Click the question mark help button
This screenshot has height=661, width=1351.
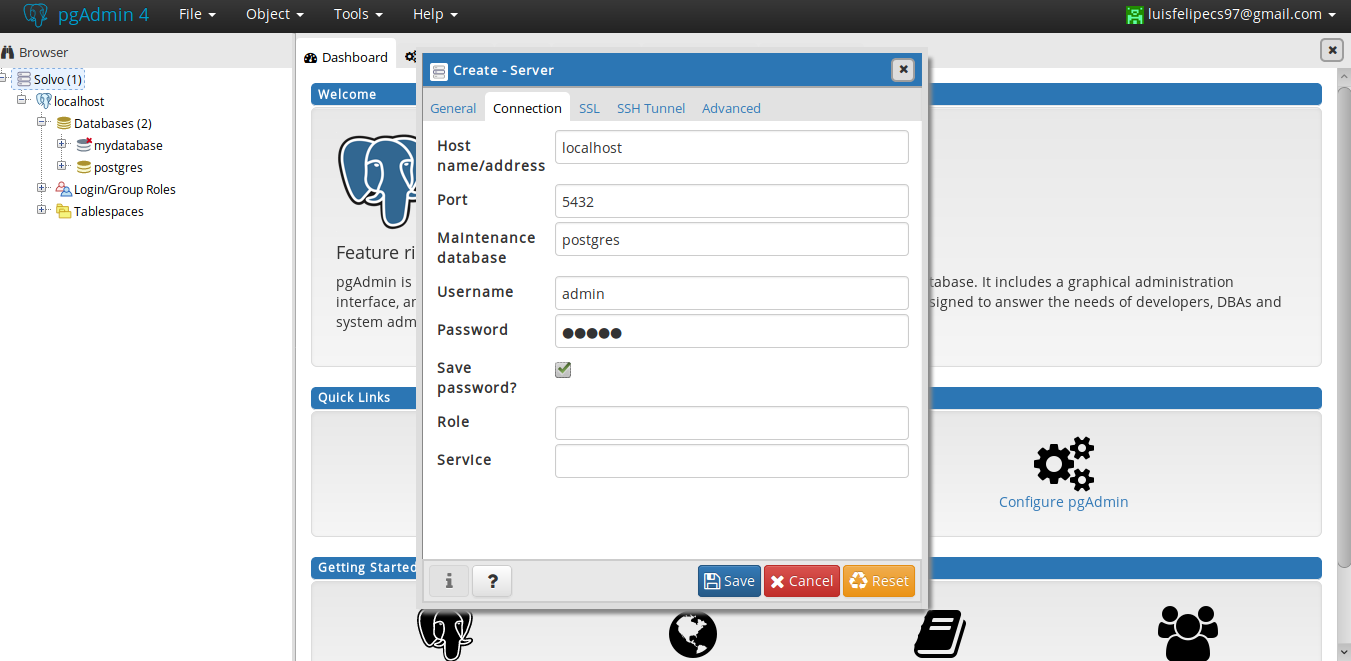click(x=492, y=580)
